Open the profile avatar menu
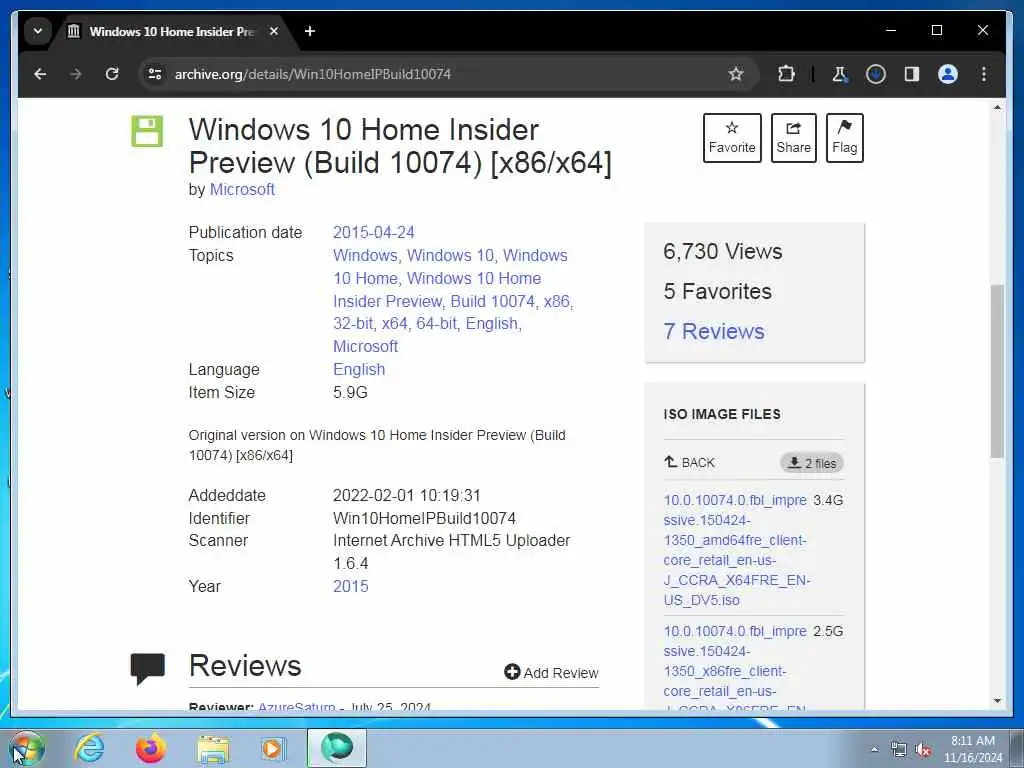The width and height of the screenshot is (1024, 768). [x=948, y=74]
